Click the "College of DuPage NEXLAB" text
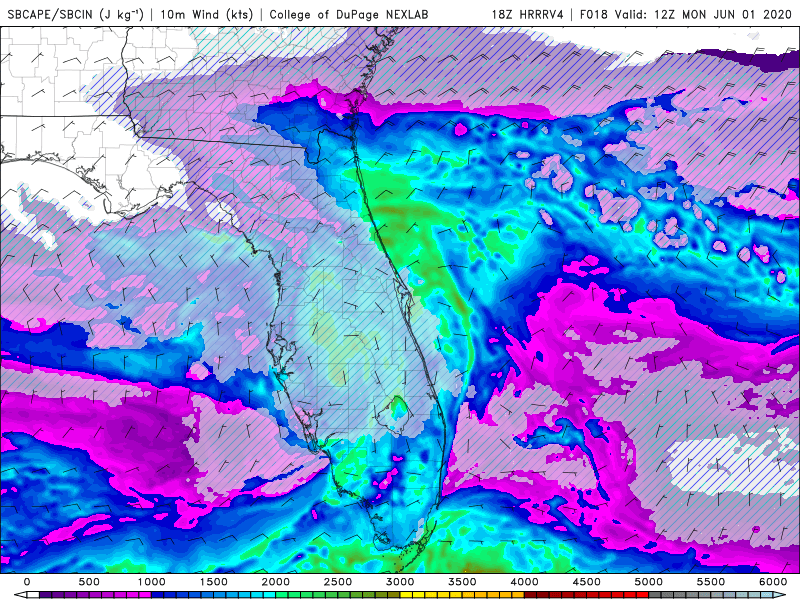The width and height of the screenshot is (800, 600). click(348, 14)
